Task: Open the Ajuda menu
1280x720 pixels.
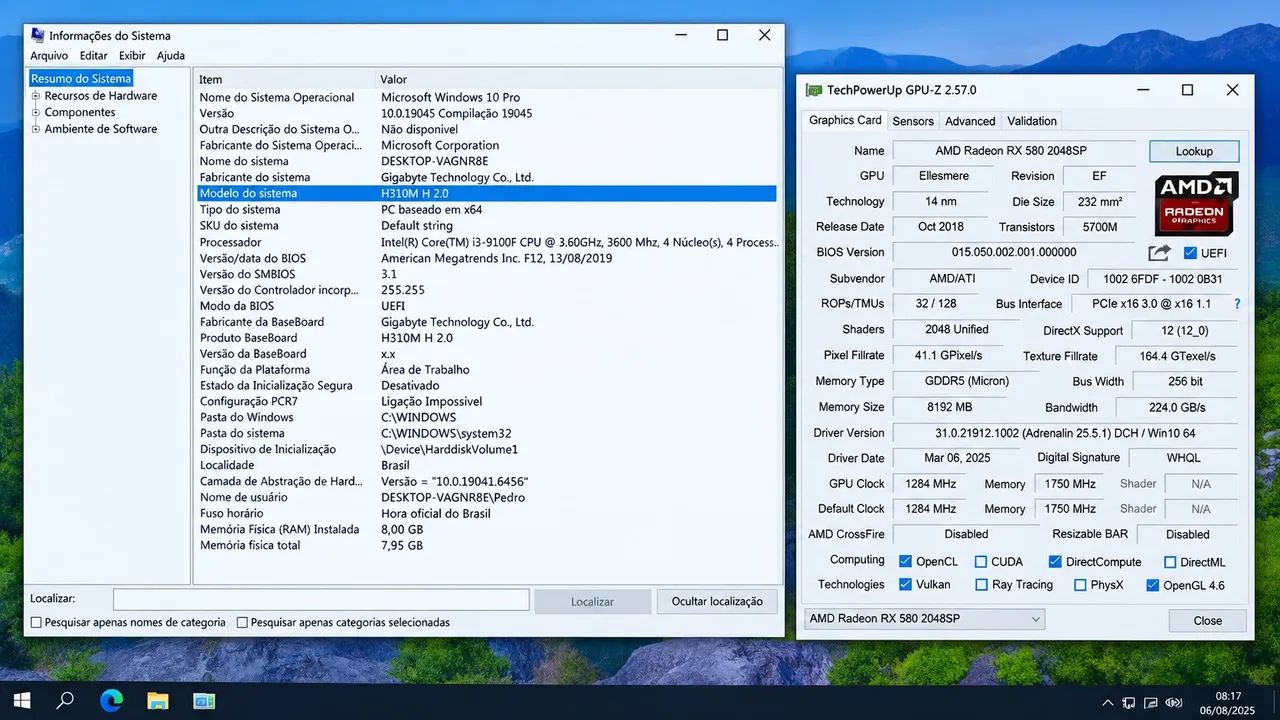Action: (x=171, y=56)
